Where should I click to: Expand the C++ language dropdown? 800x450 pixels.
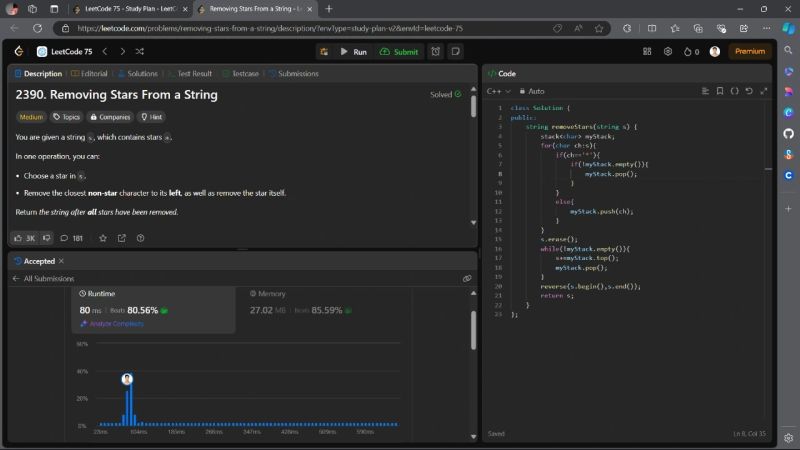click(x=497, y=91)
